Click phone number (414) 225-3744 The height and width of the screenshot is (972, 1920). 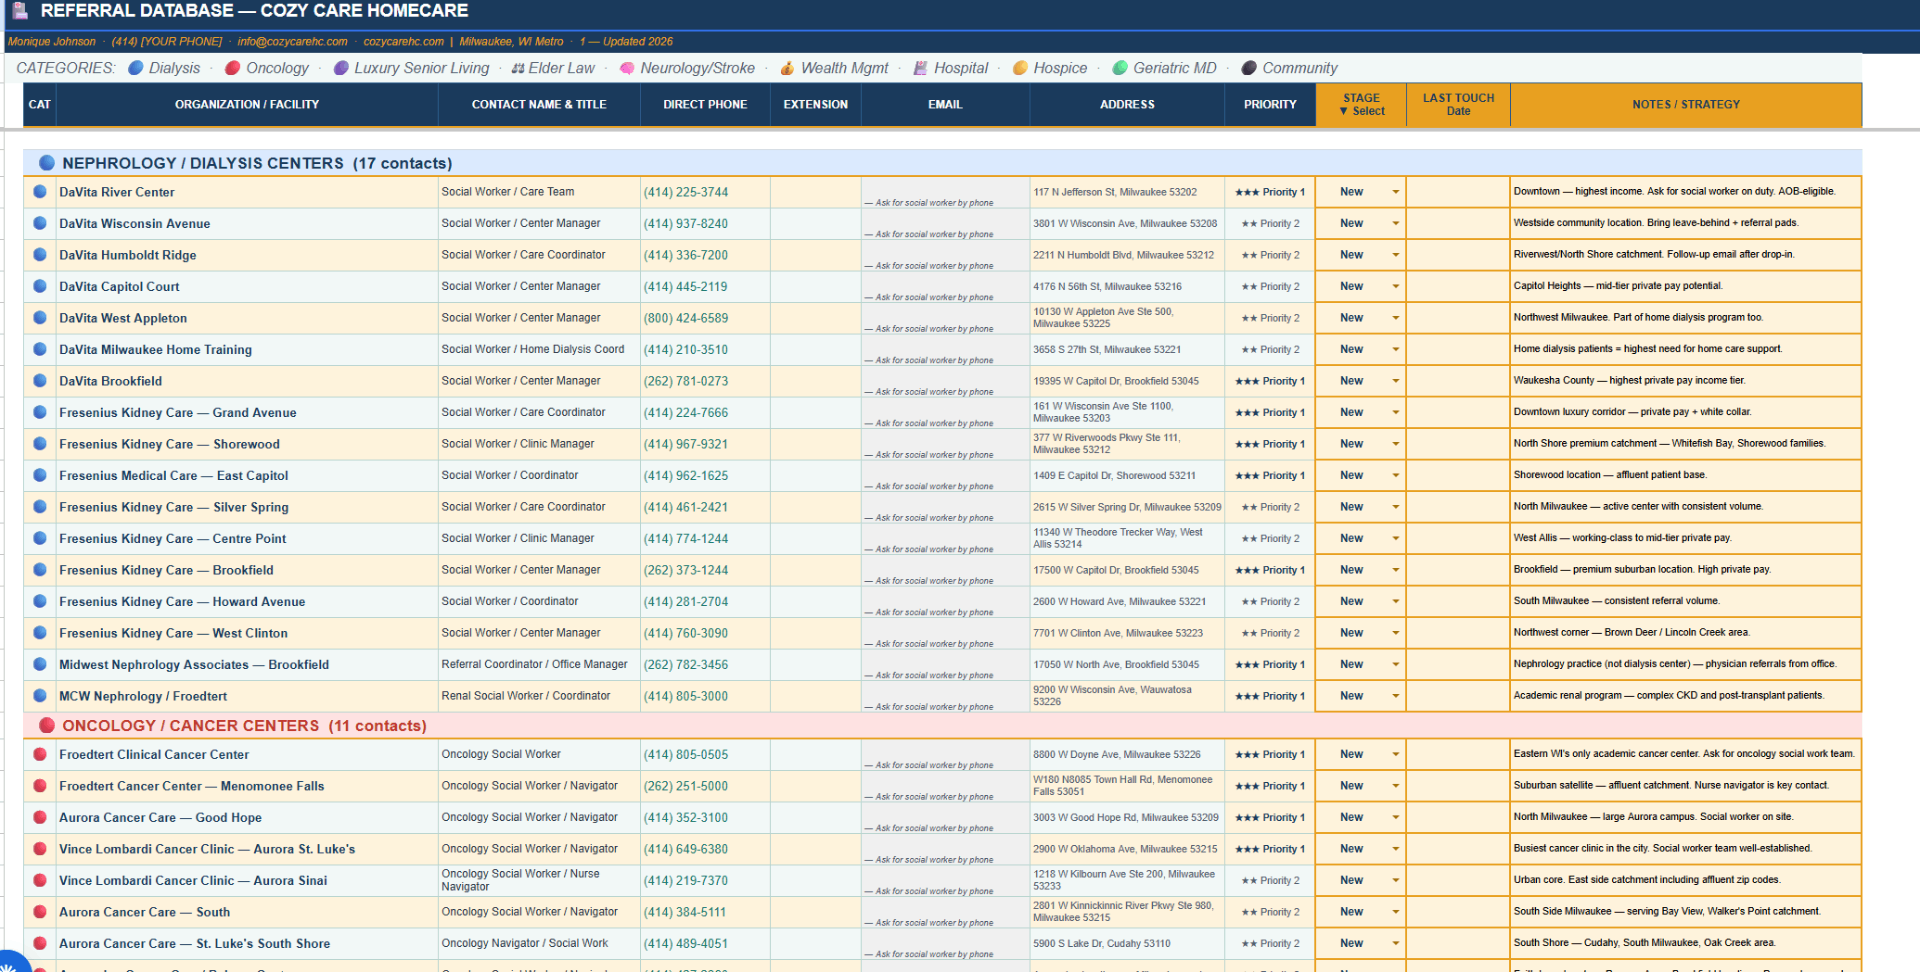(686, 192)
